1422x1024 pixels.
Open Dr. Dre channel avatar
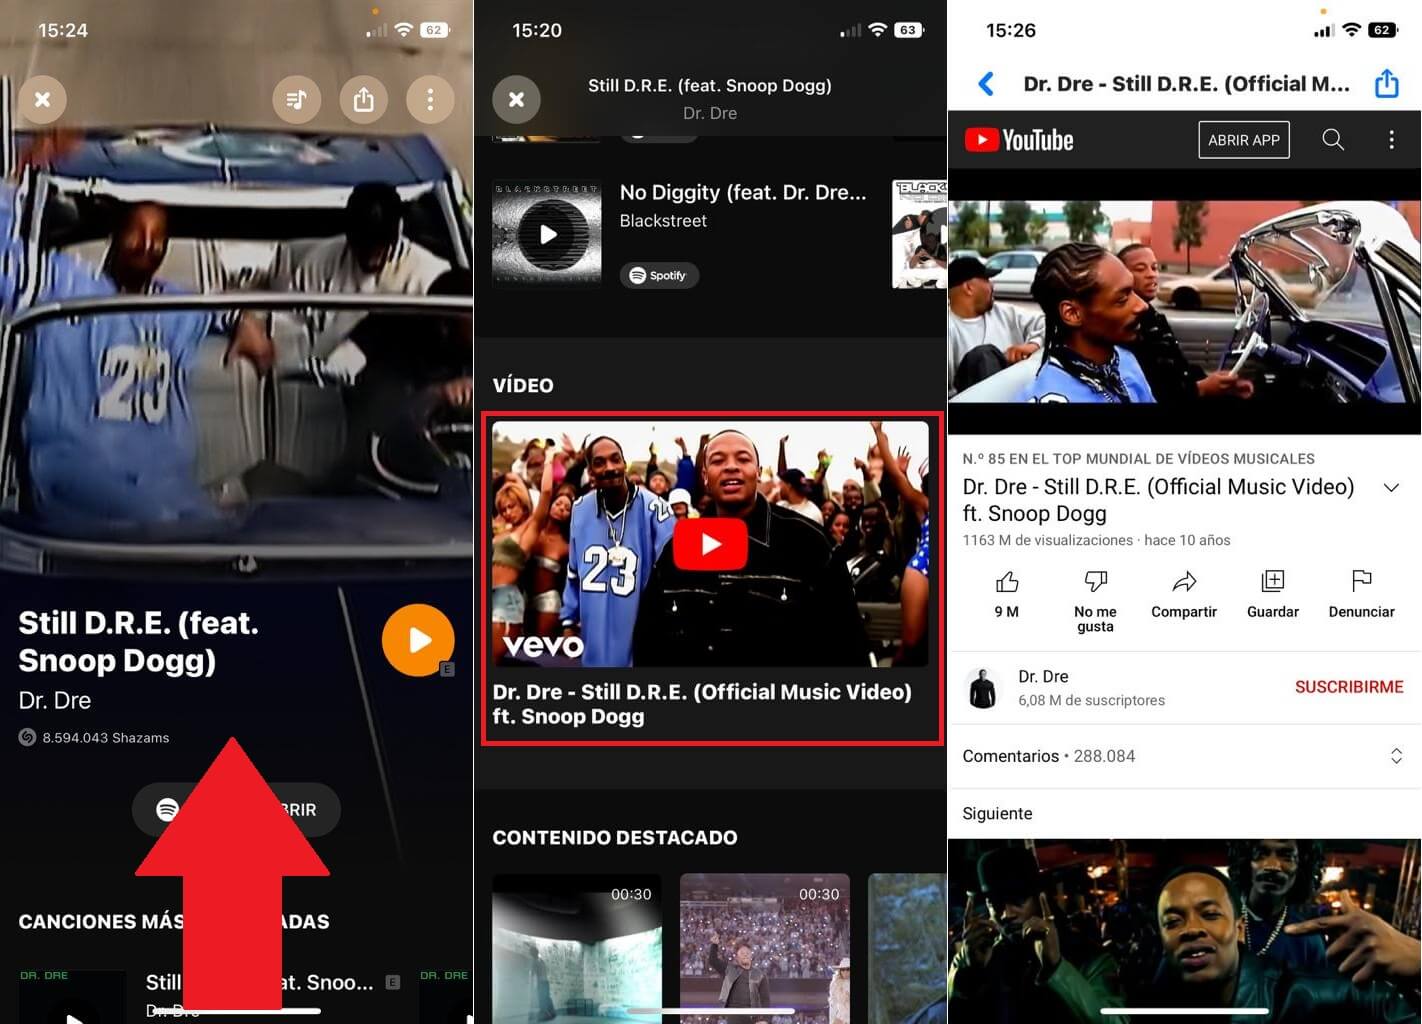(983, 688)
